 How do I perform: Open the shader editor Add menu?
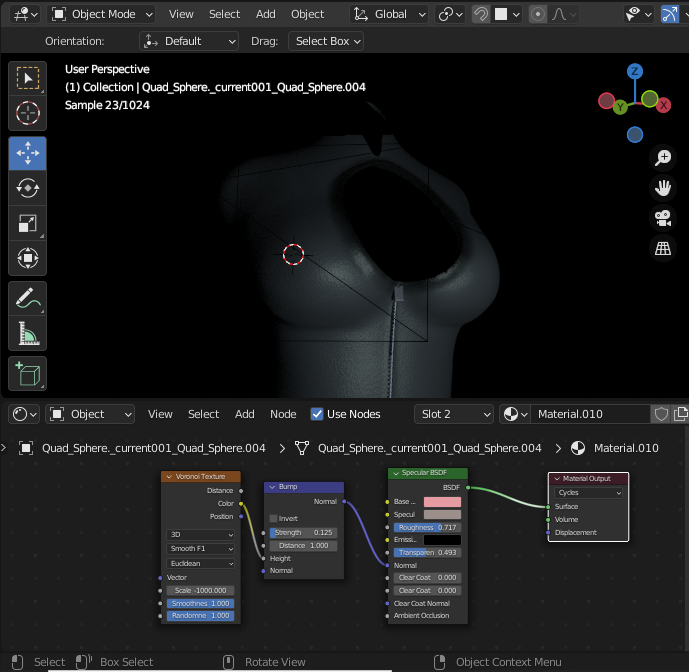[x=244, y=414]
